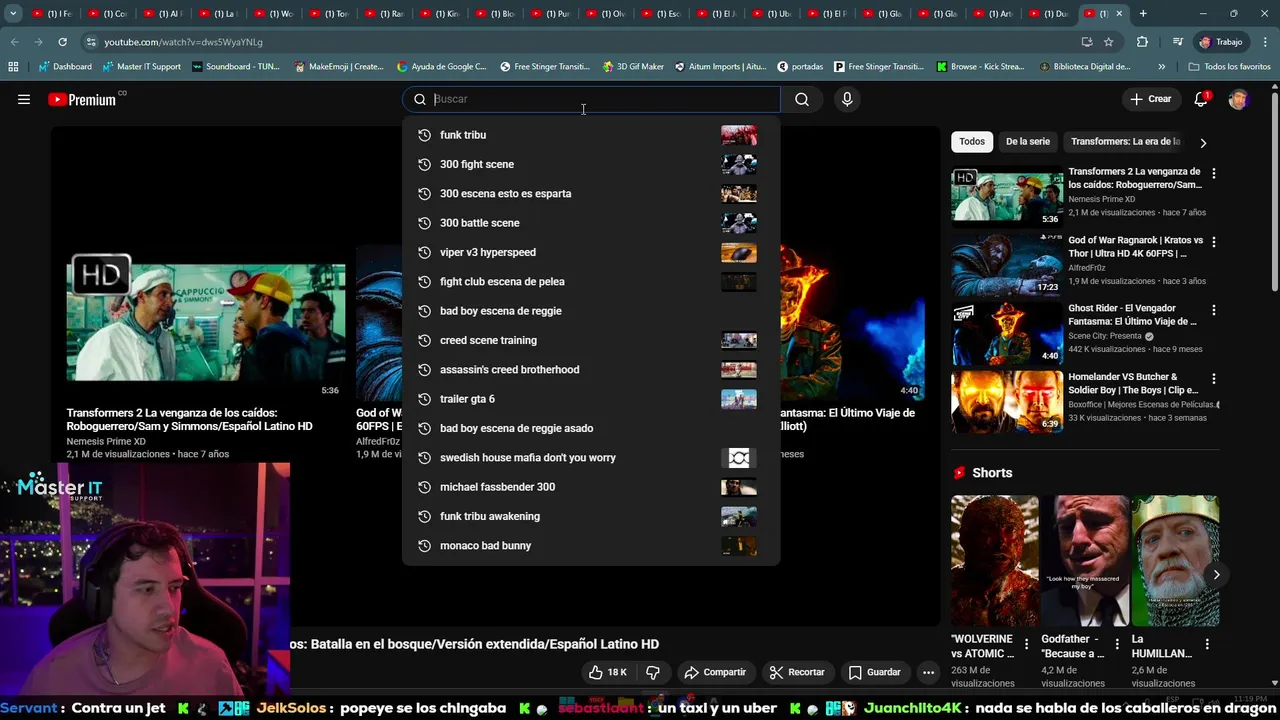
Task: Open Master IT Support bookmark
Action: coord(140,67)
